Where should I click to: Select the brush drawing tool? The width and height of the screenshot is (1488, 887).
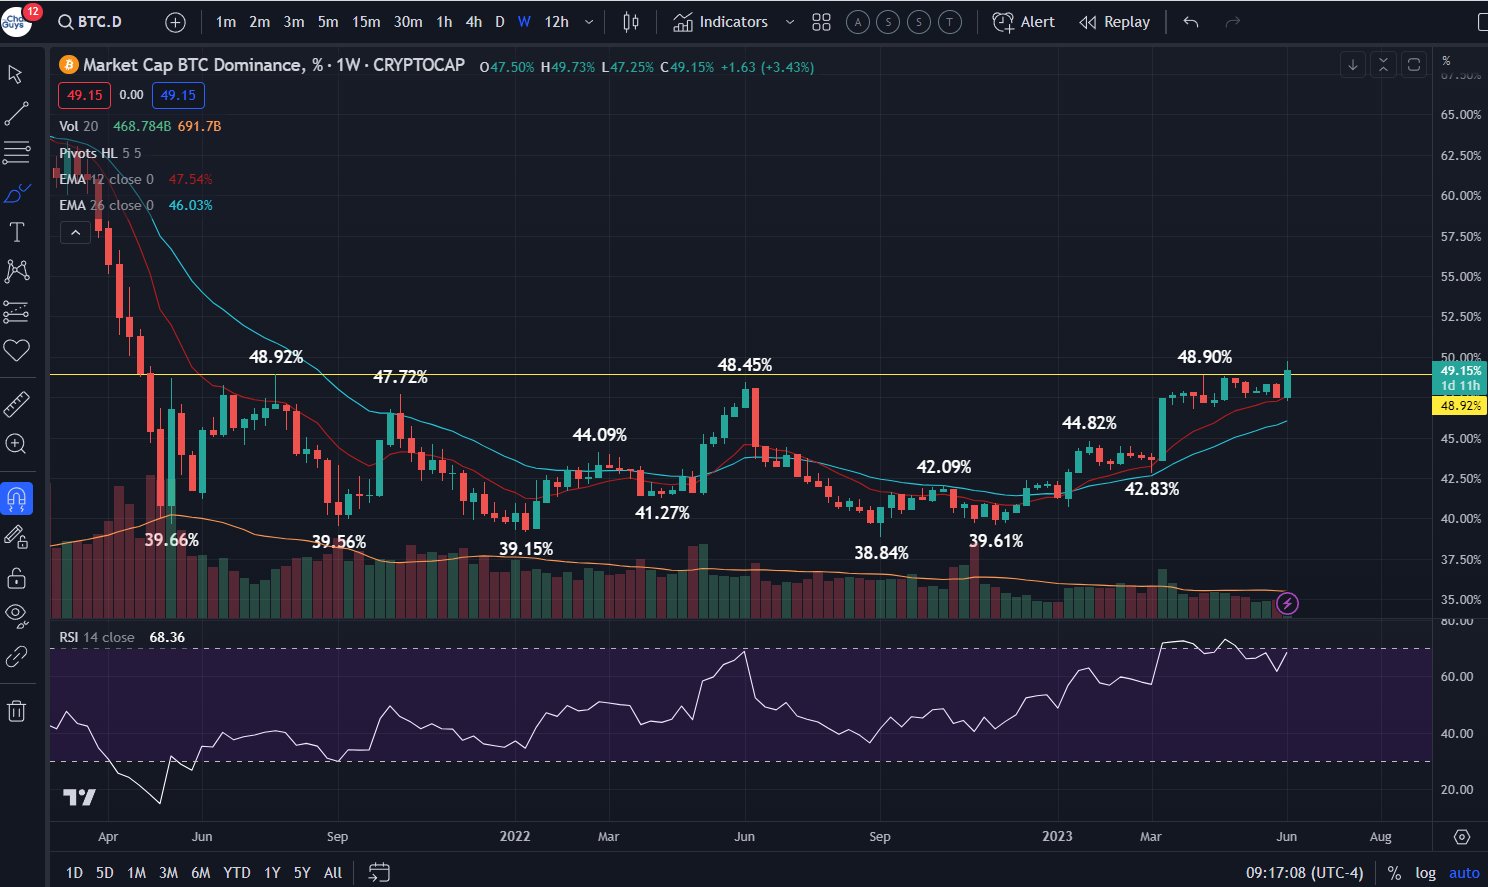(16, 193)
